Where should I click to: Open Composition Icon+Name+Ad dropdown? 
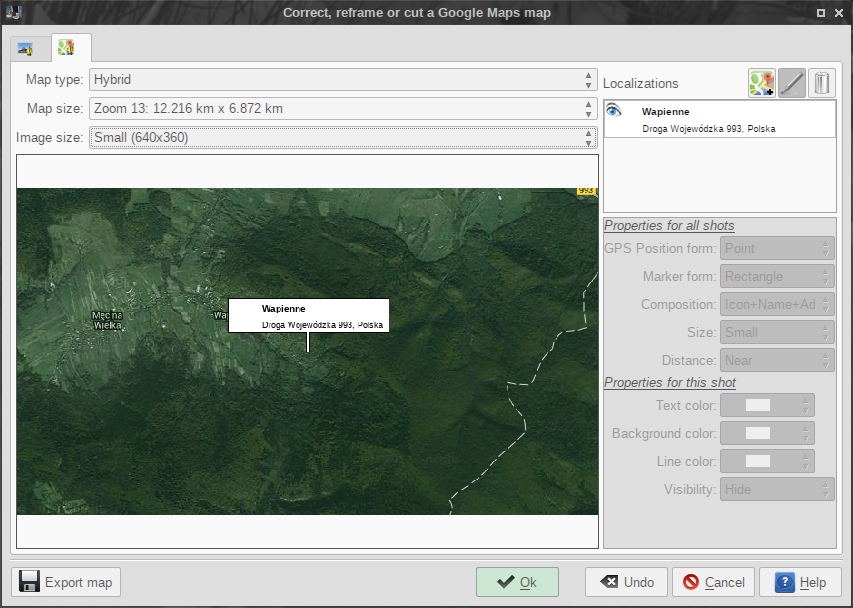click(x=777, y=305)
